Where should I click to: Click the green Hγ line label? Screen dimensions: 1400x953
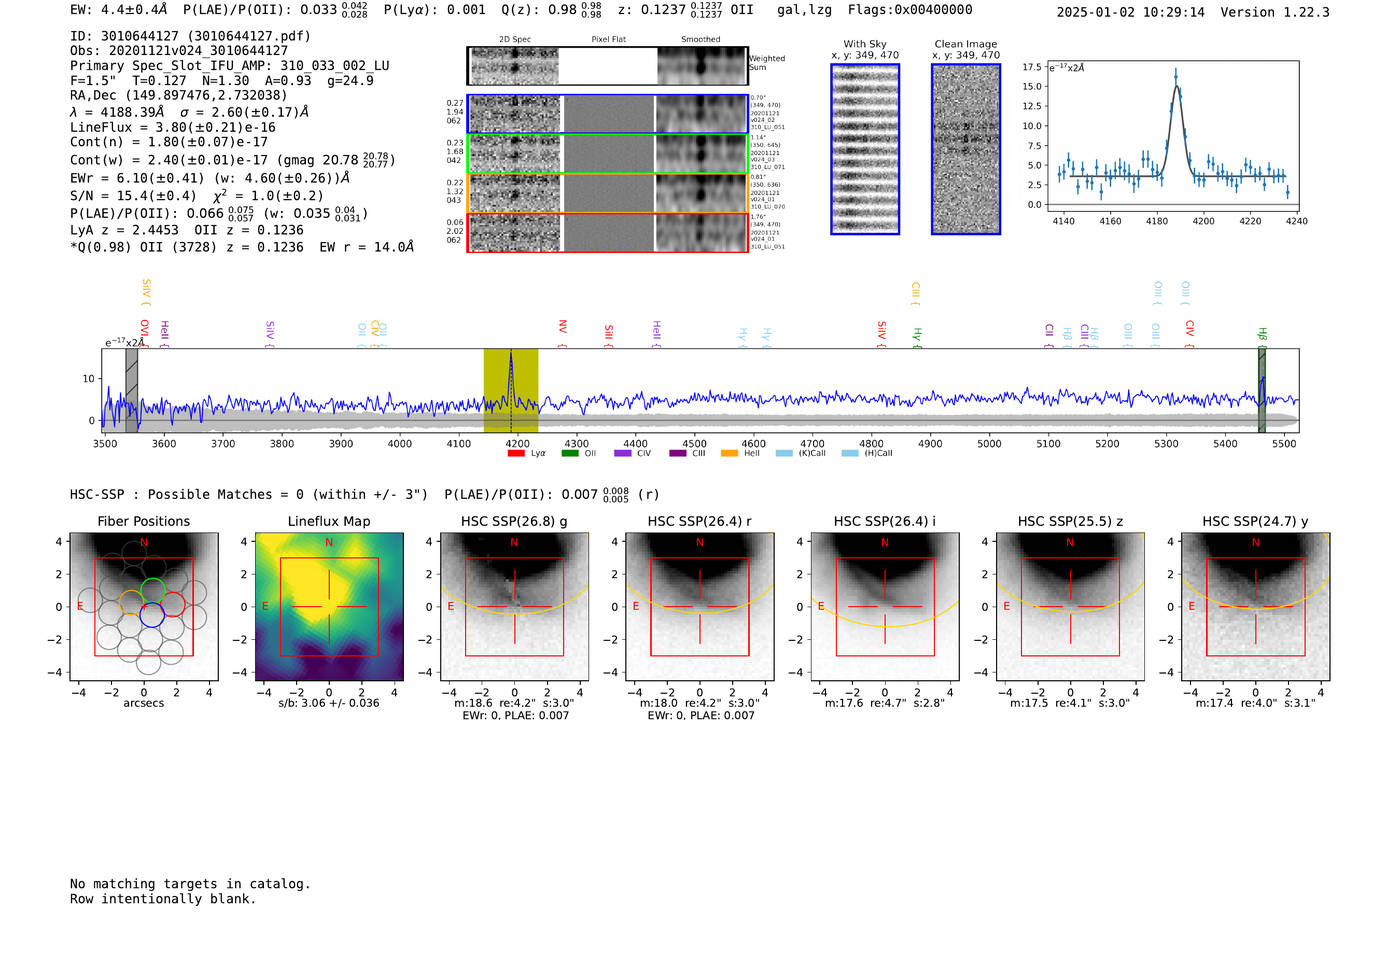pos(917,335)
